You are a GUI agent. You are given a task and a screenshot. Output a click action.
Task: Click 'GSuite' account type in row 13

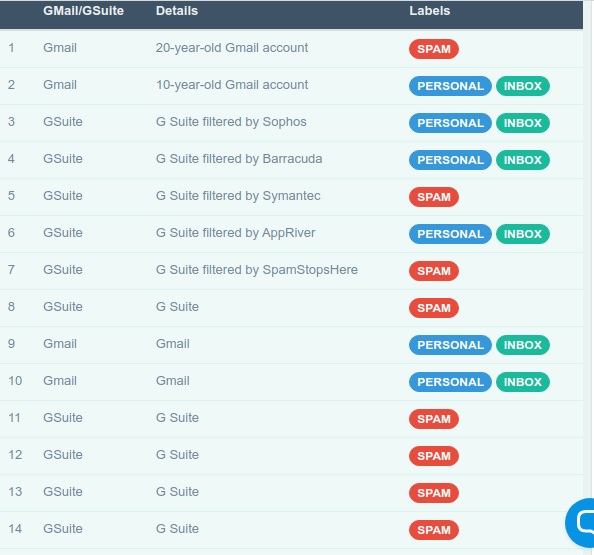point(63,492)
